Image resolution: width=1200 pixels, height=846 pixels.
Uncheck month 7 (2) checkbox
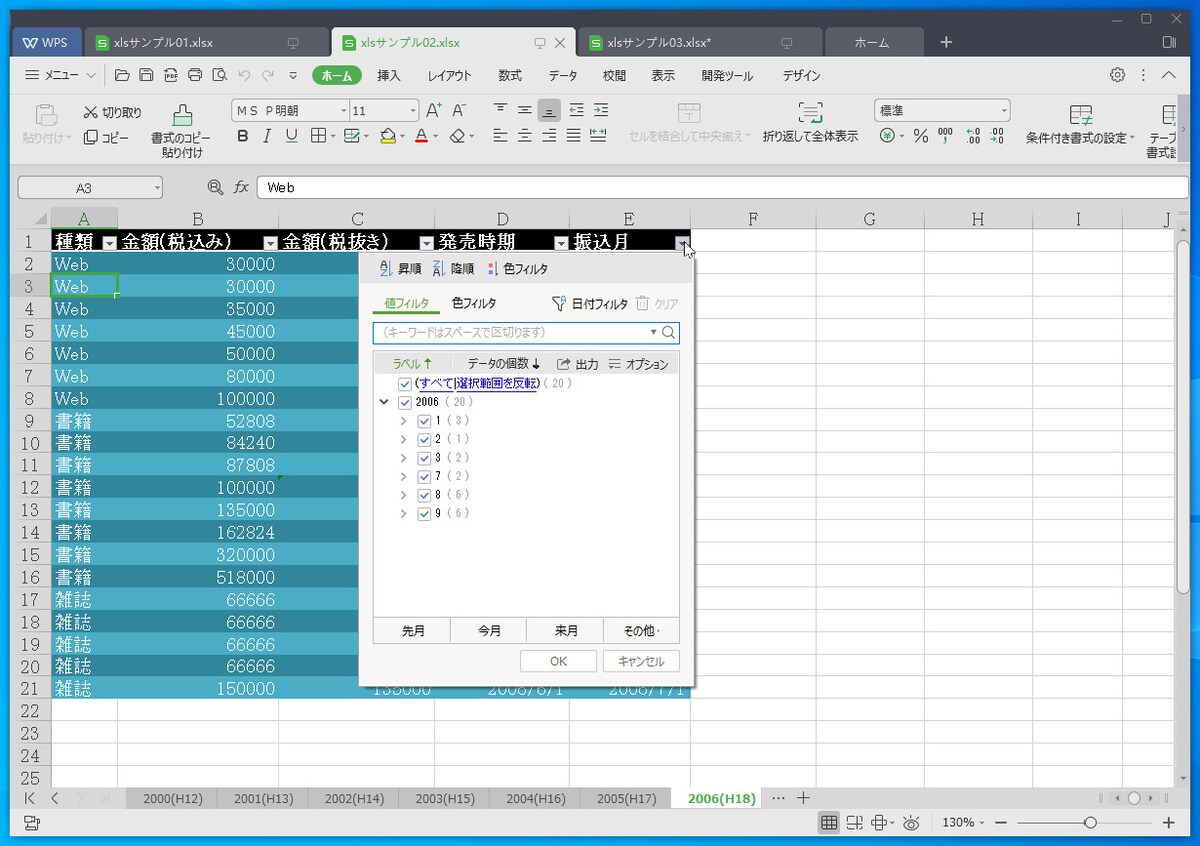tap(424, 477)
